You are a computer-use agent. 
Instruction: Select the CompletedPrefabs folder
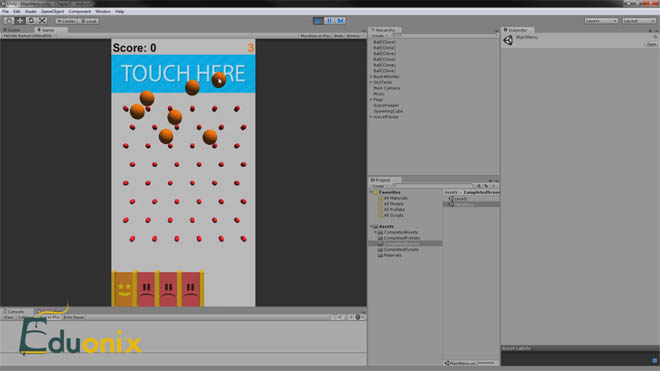(401, 238)
